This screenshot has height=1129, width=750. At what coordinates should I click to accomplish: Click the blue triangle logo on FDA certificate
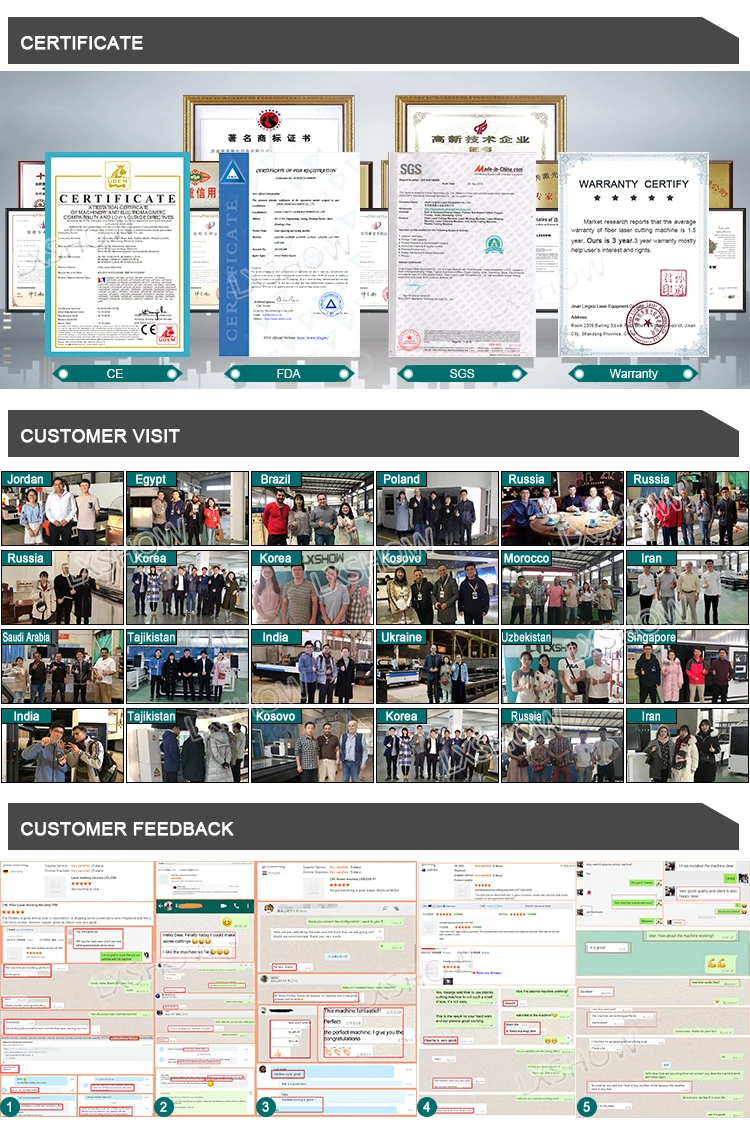(232, 172)
